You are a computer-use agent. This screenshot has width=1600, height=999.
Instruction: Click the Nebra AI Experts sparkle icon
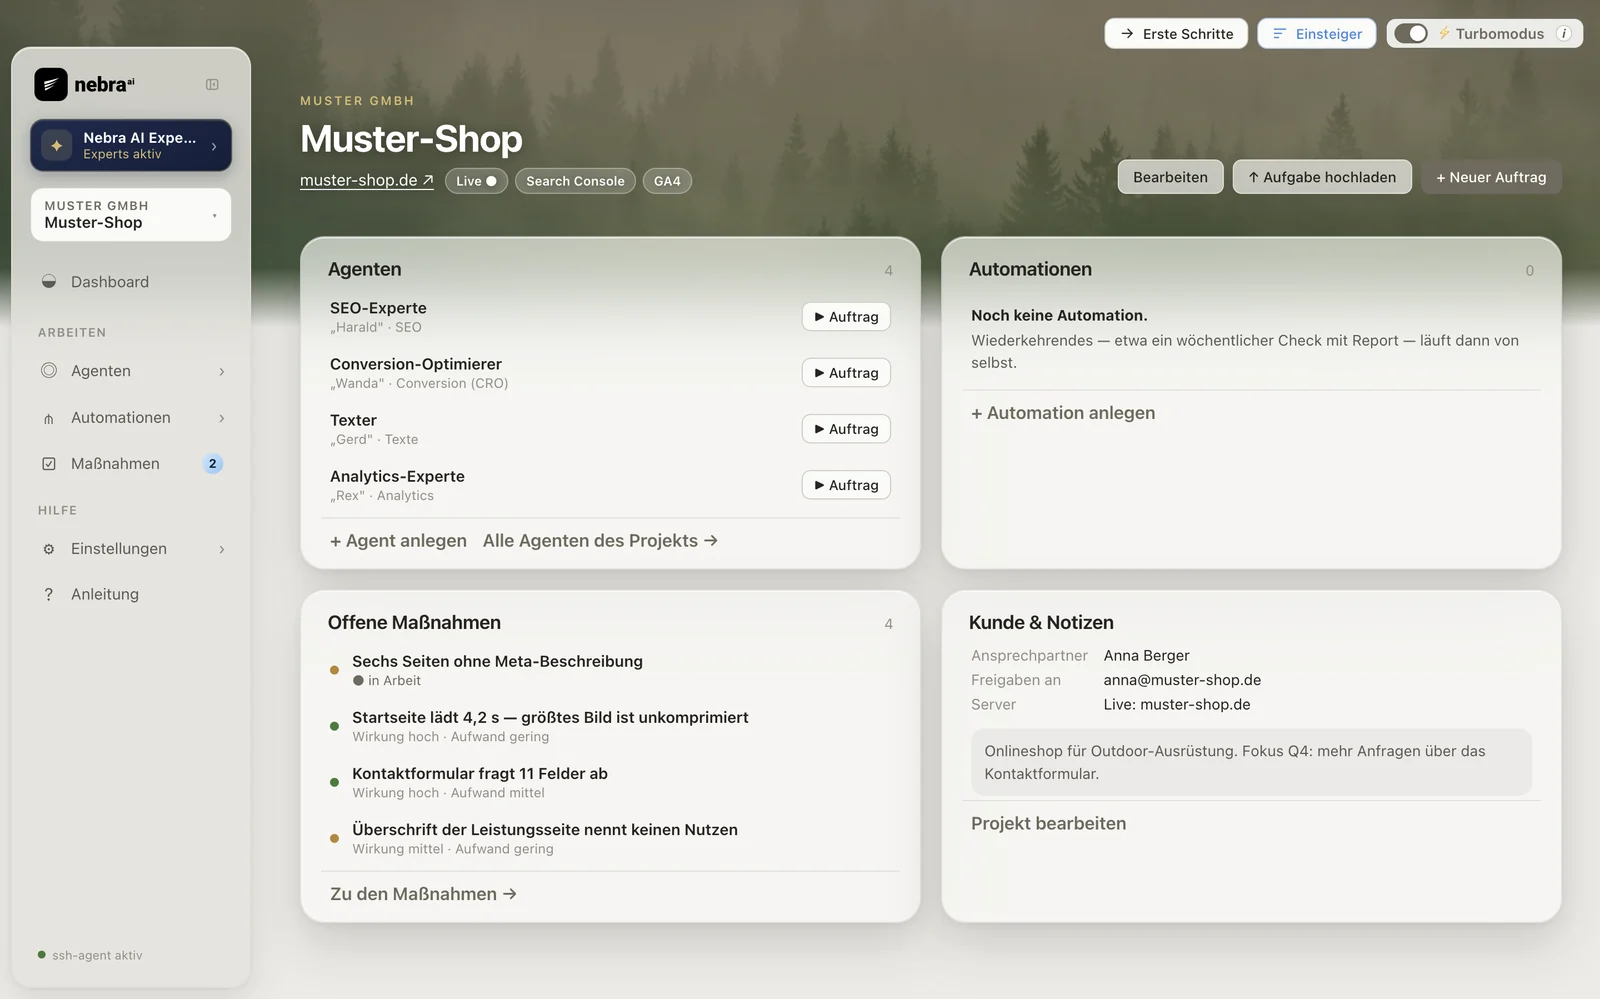[x=57, y=146]
